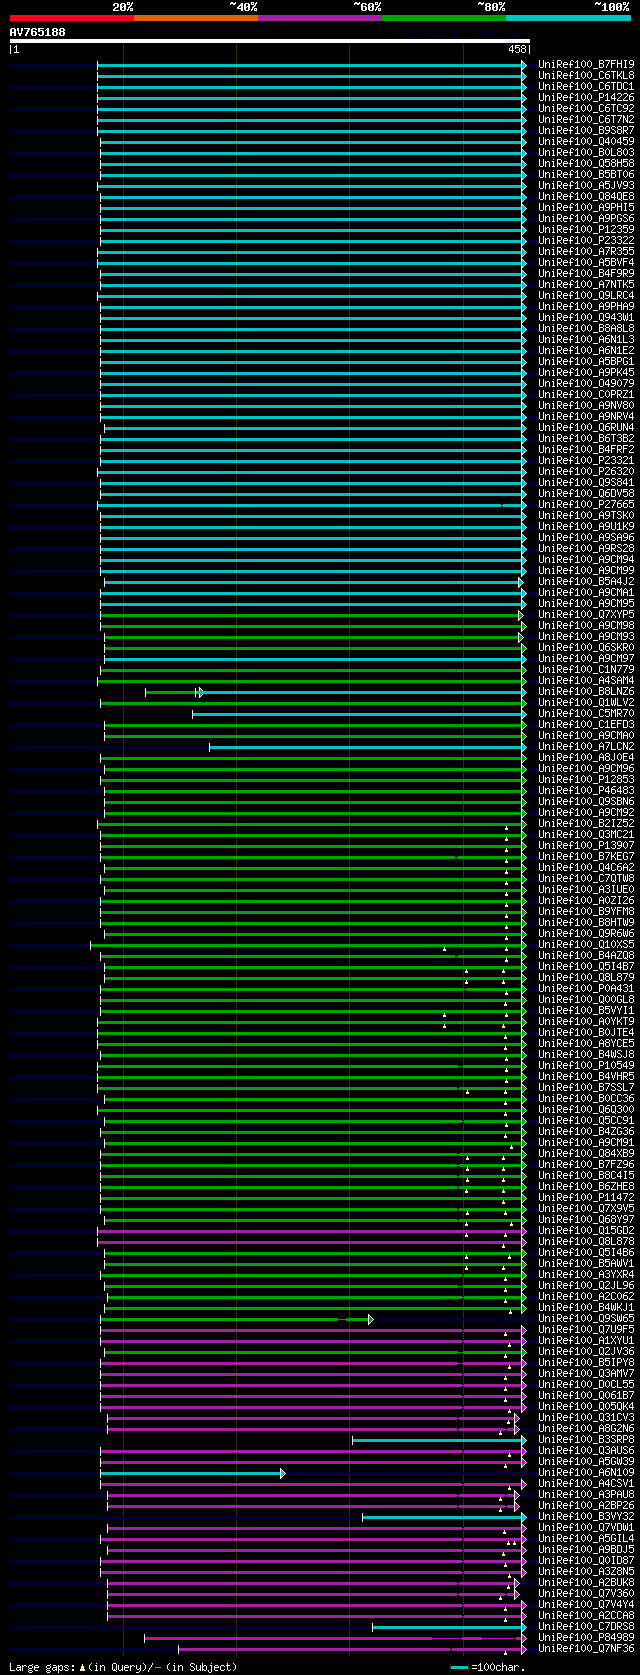Select hit label UniRef100_B2IZ52

pos(586,823)
